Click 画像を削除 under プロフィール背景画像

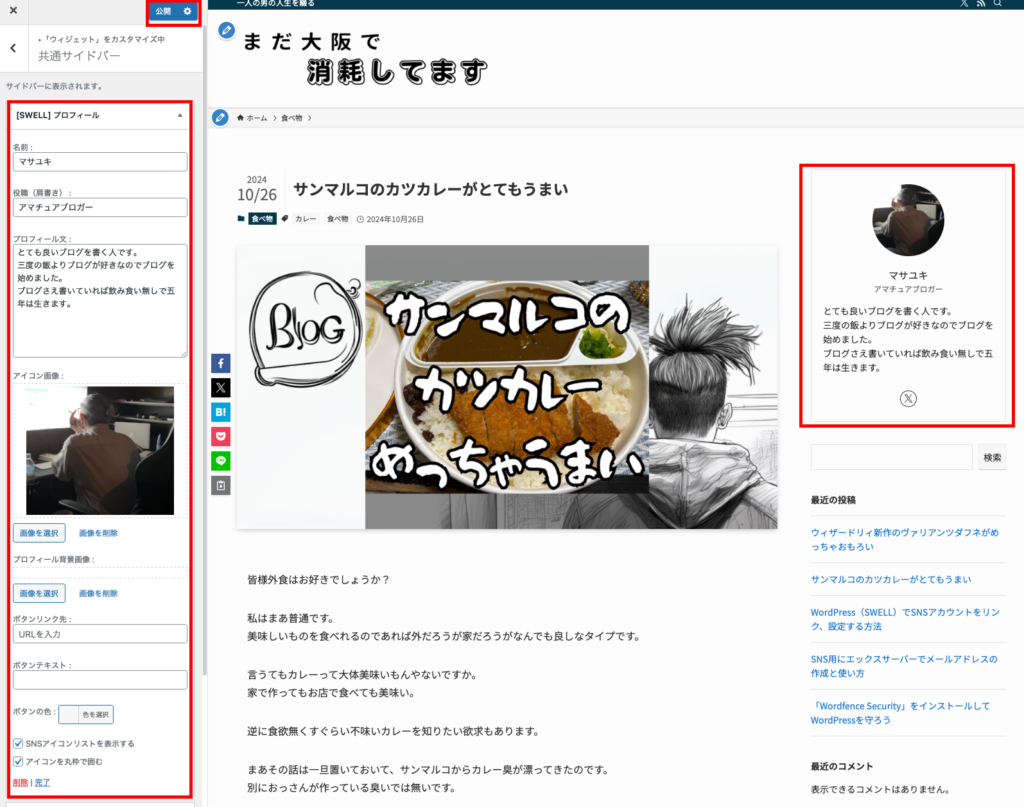click(98, 593)
